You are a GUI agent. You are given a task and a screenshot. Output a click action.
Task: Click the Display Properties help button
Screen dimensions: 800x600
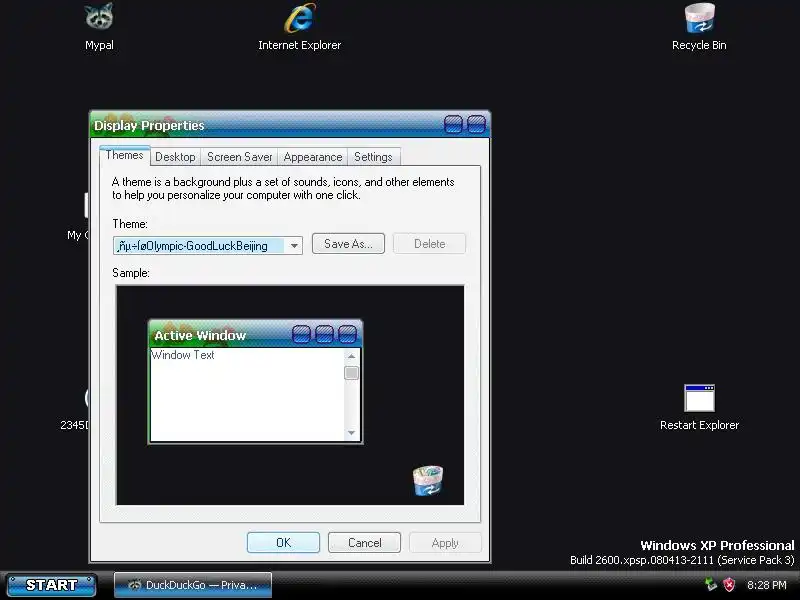click(x=453, y=124)
